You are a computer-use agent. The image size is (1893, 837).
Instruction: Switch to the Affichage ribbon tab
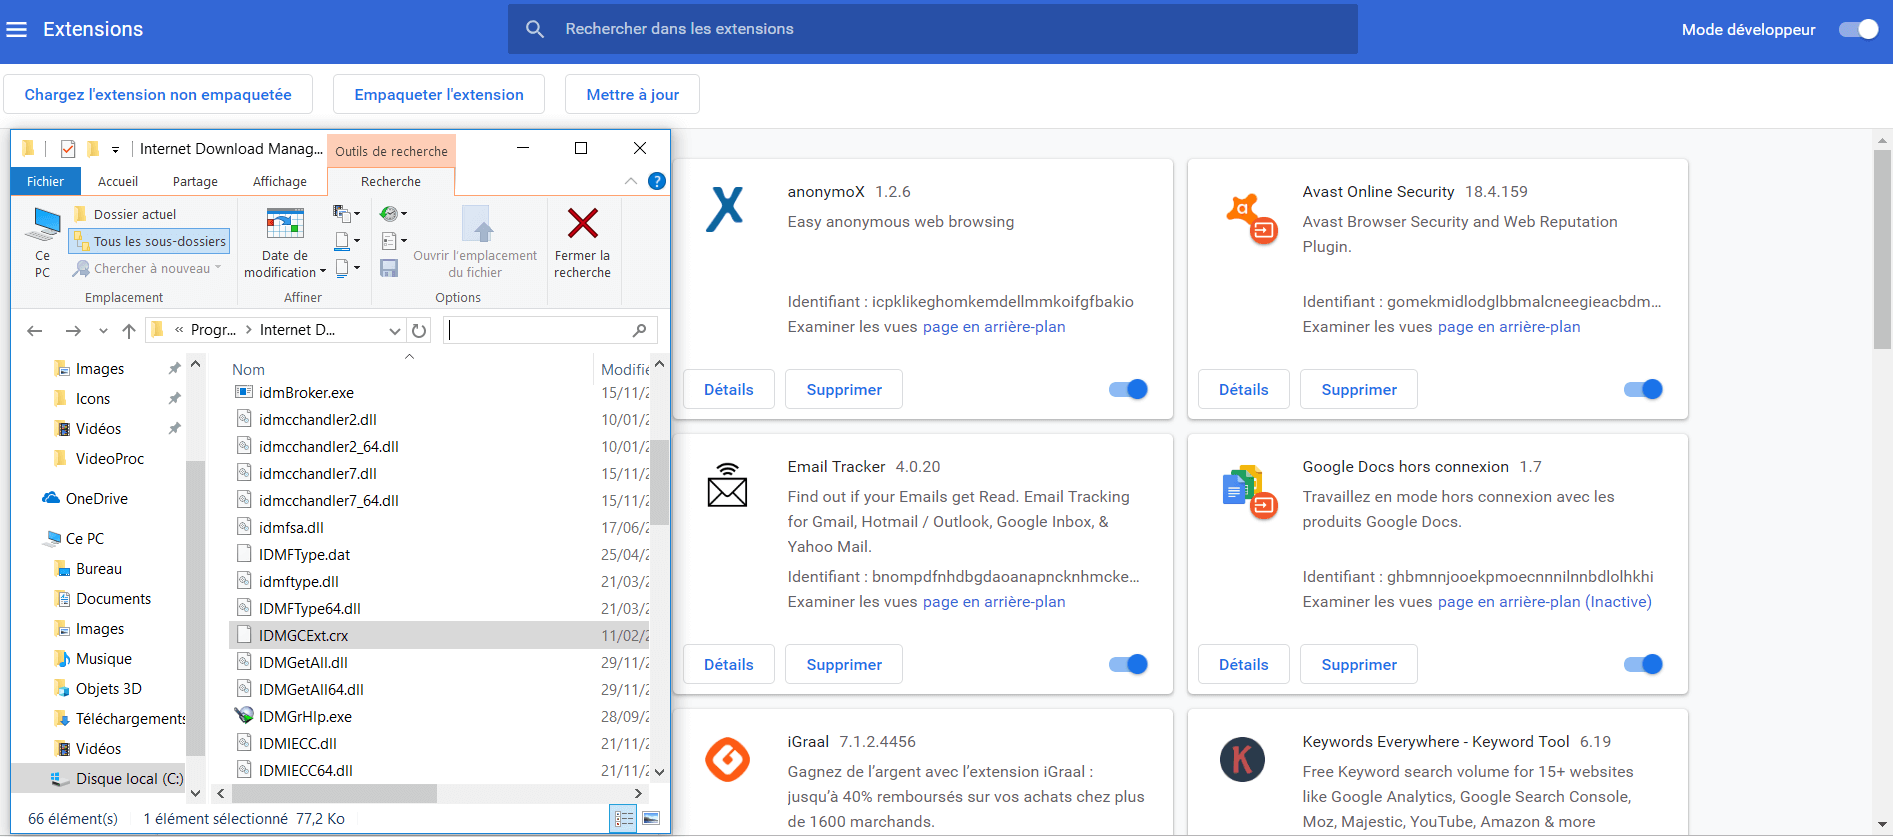(x=280, y=181)
